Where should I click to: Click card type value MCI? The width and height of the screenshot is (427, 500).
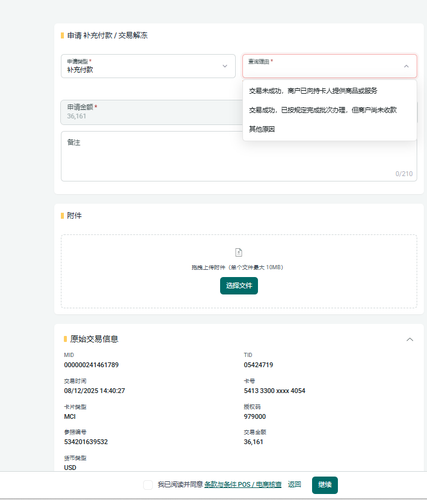point(70,417)
